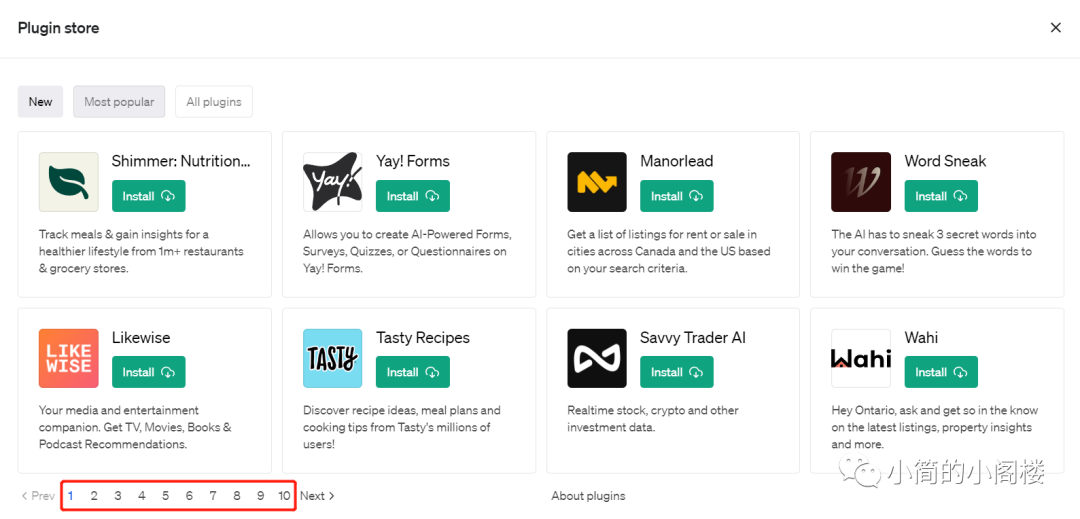Close the Plugin store dialog

pos(1055,28)
